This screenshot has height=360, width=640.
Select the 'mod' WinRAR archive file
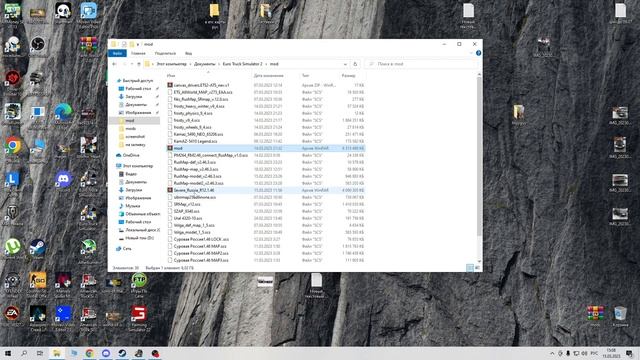tap(265, 148)
